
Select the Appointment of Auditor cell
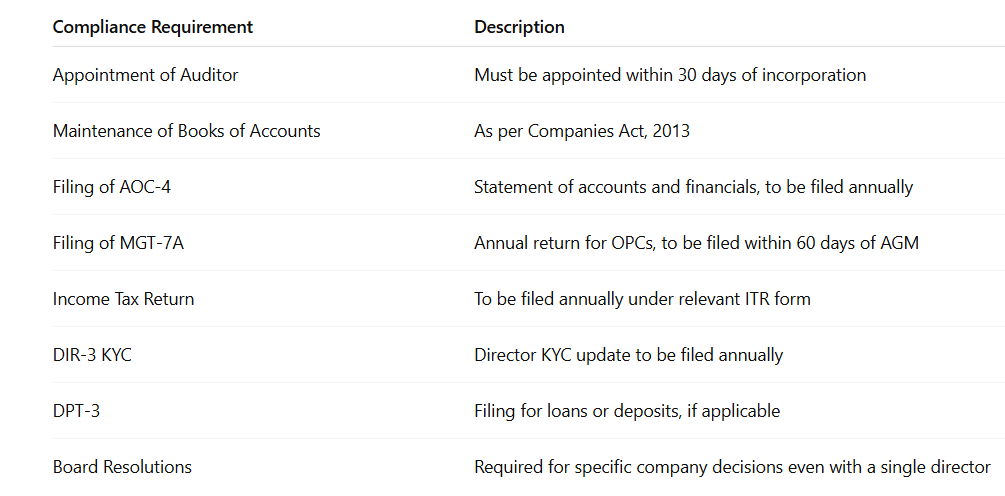[x=145, y=75]
